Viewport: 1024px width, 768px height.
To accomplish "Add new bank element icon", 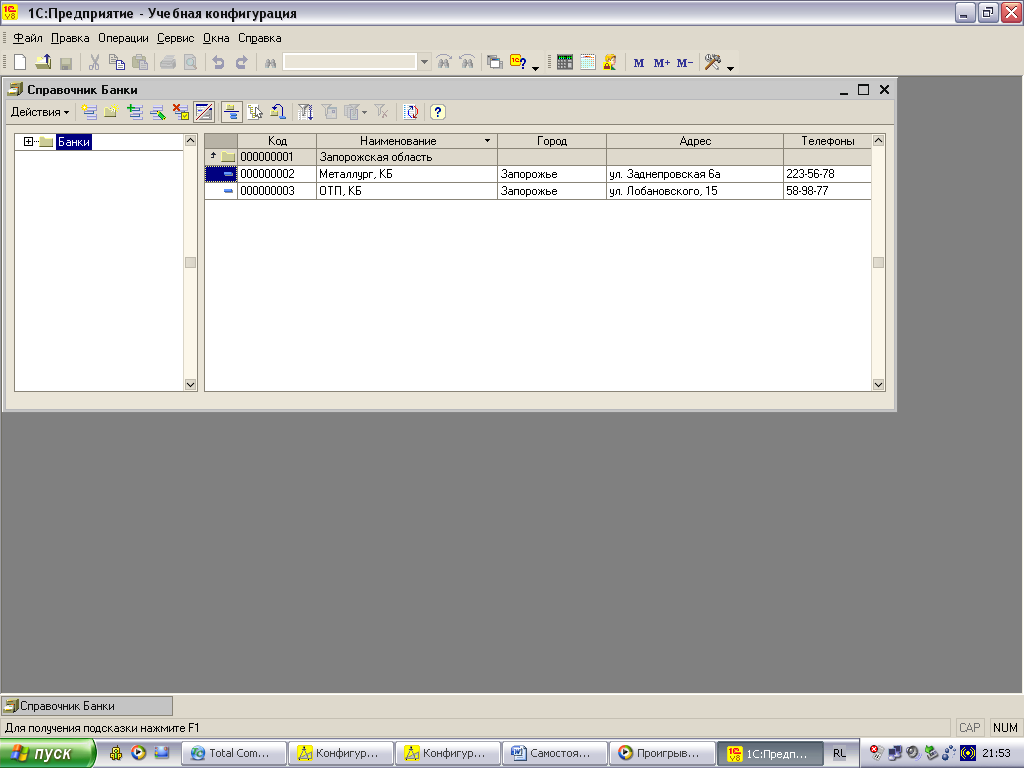I will point(89,112).
